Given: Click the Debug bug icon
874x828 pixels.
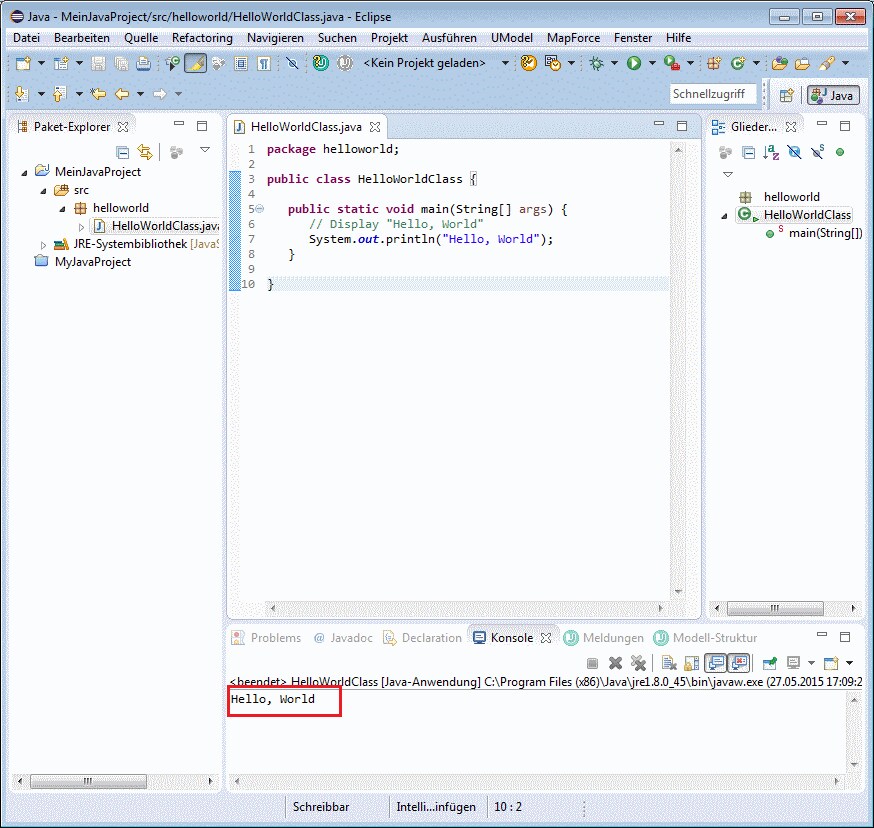Looking at the screenshot, I should [596, 63].
